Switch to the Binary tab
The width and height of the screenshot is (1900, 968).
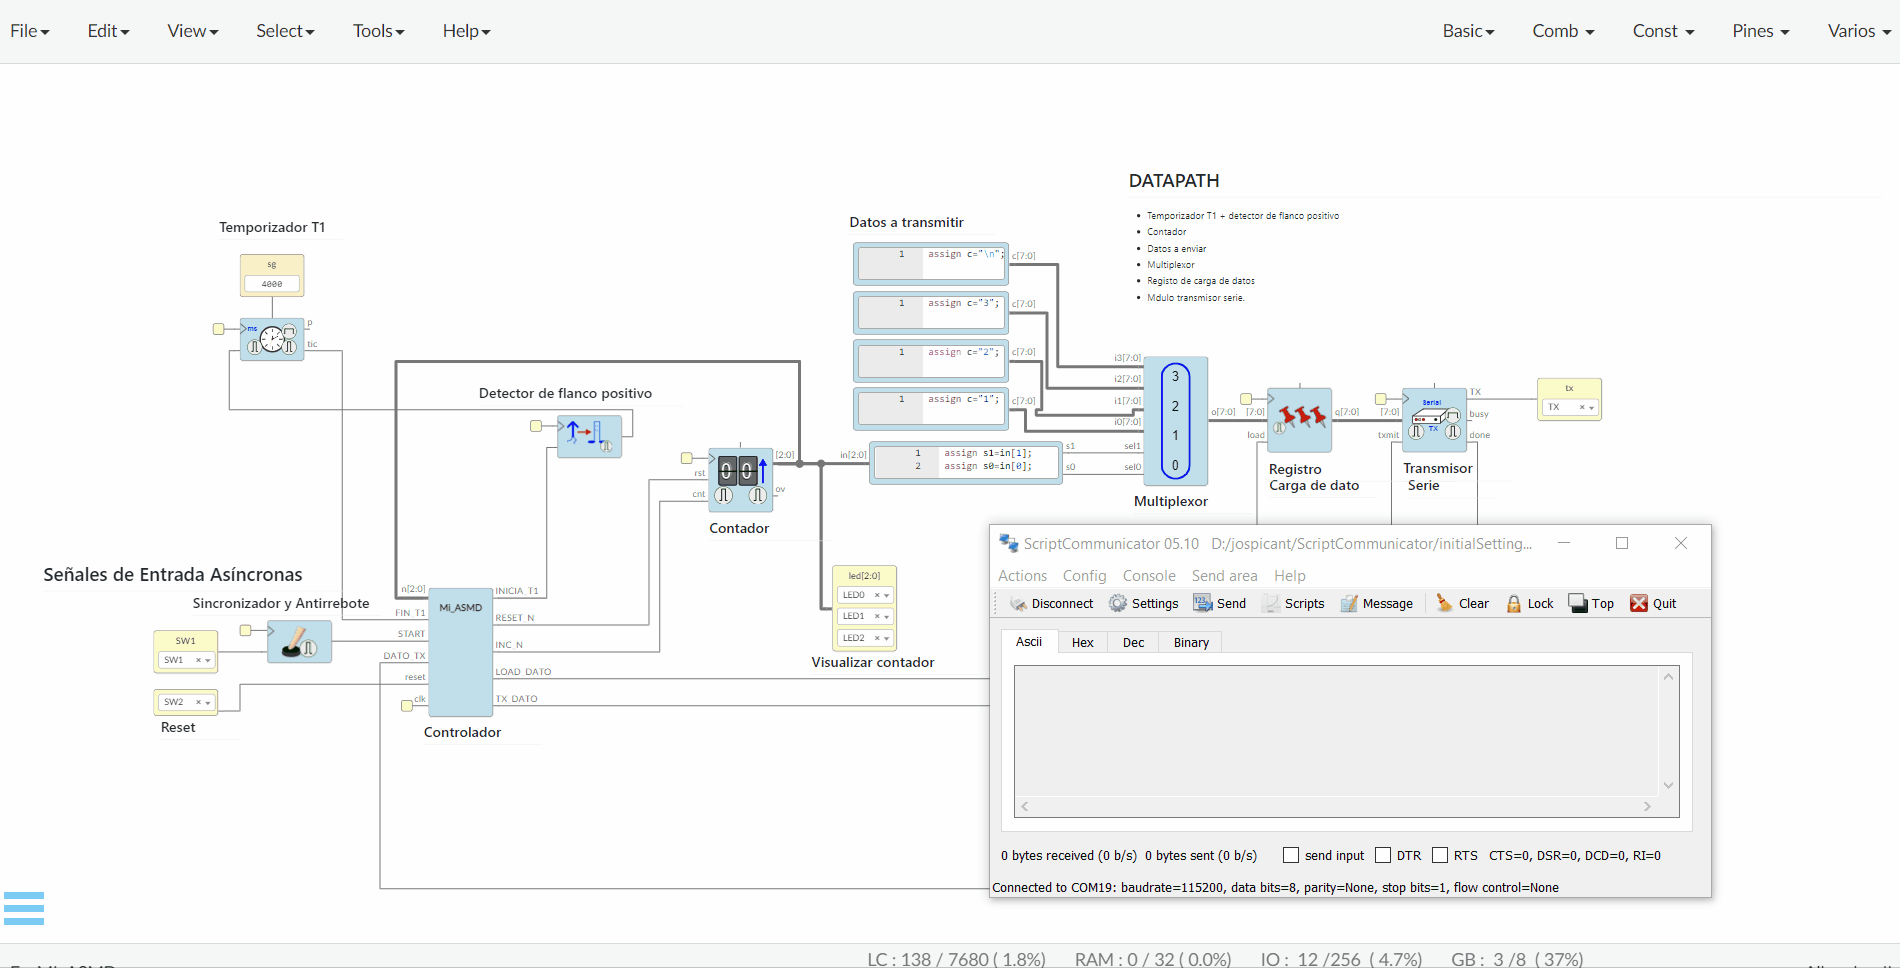pyautogui.click(x=1191, y=642)
